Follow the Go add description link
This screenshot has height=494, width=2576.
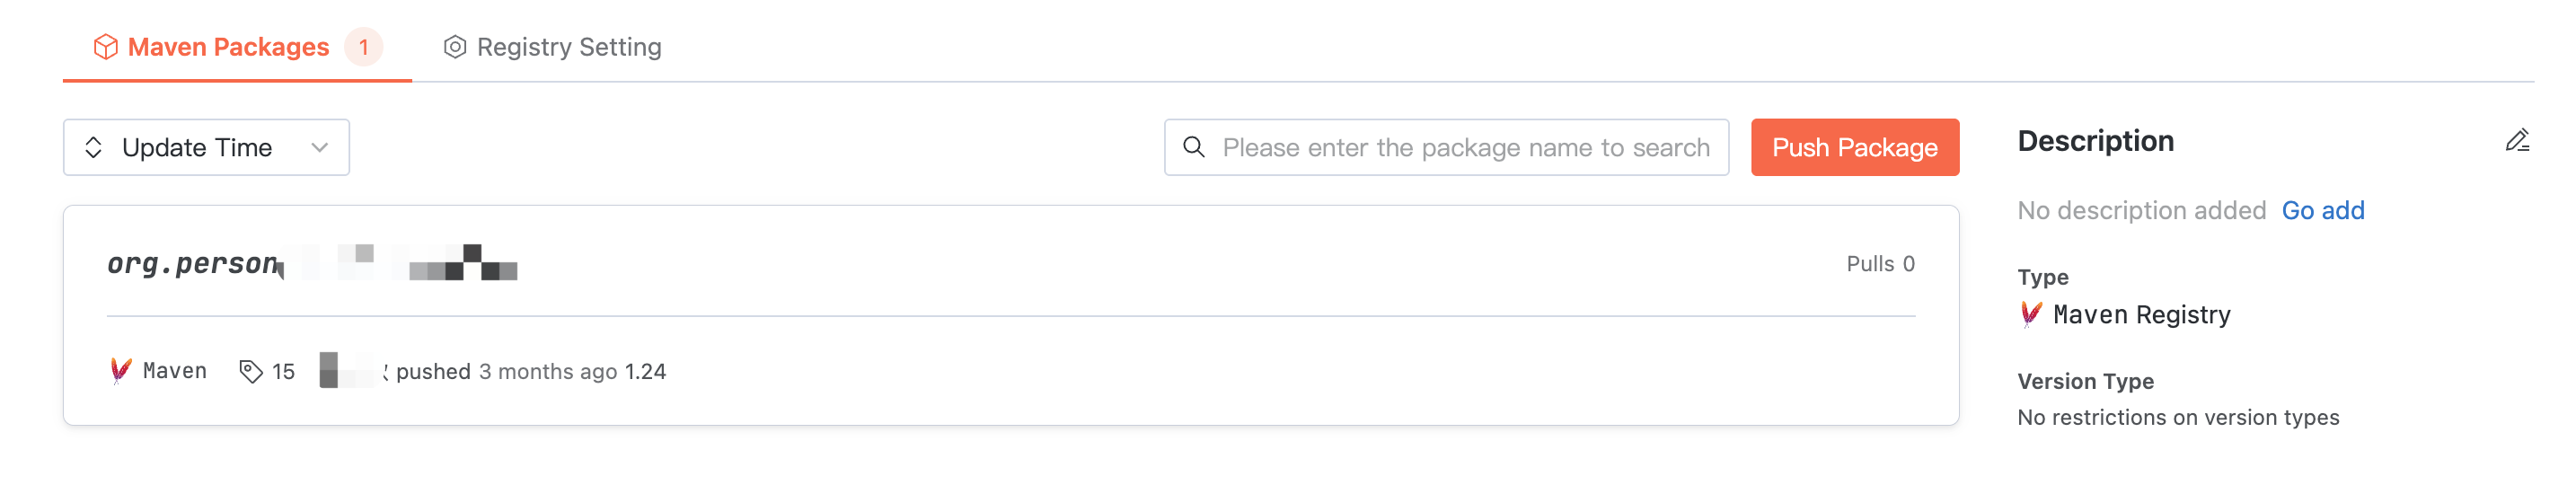coord(2322,211)
